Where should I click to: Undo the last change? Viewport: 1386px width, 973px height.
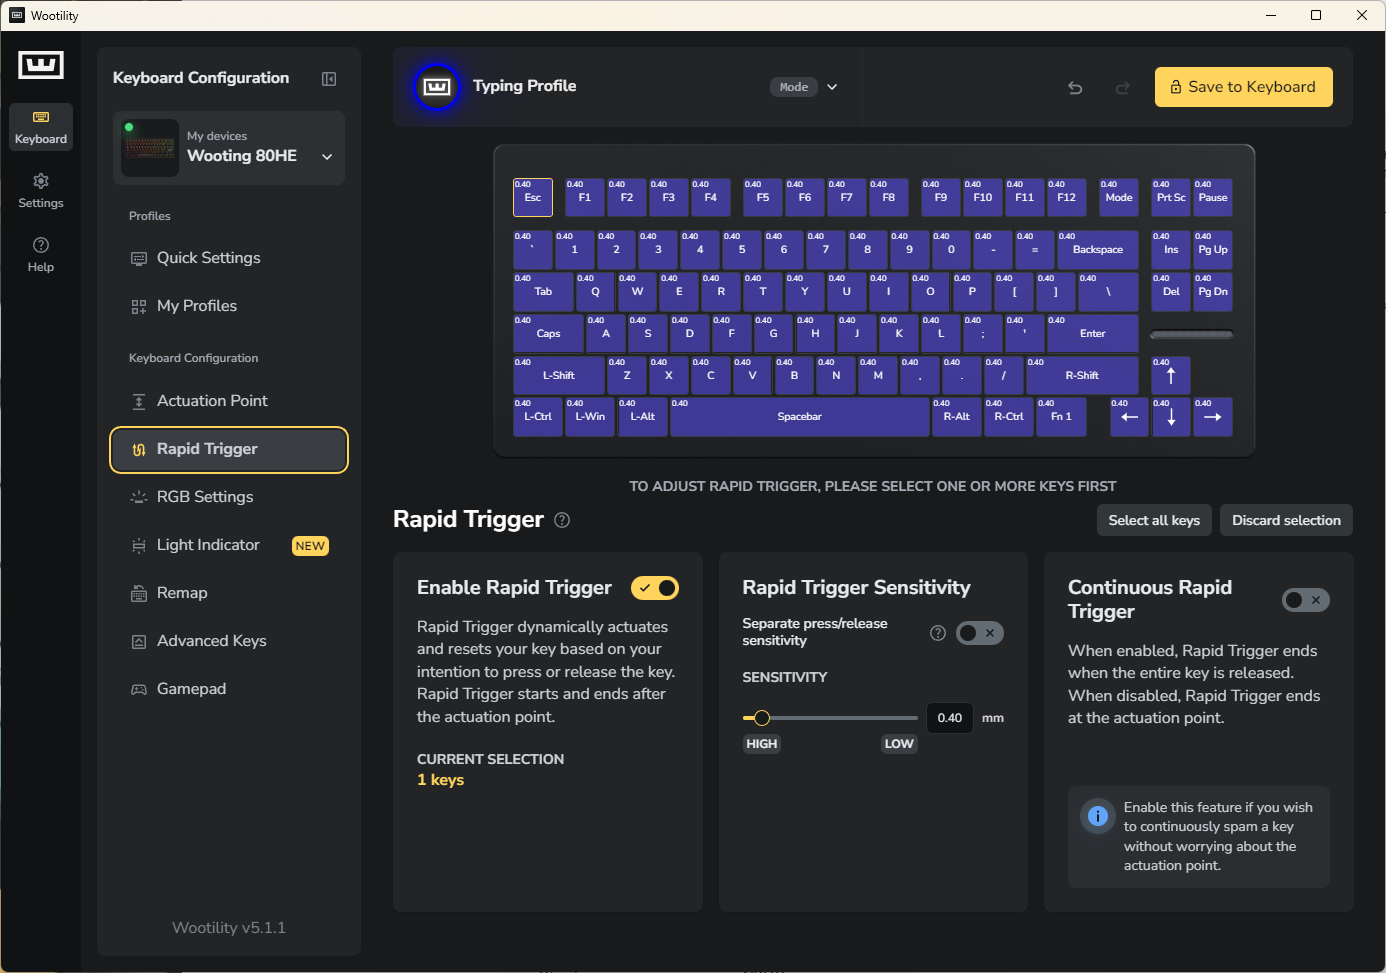click(x=1075, y=88)
